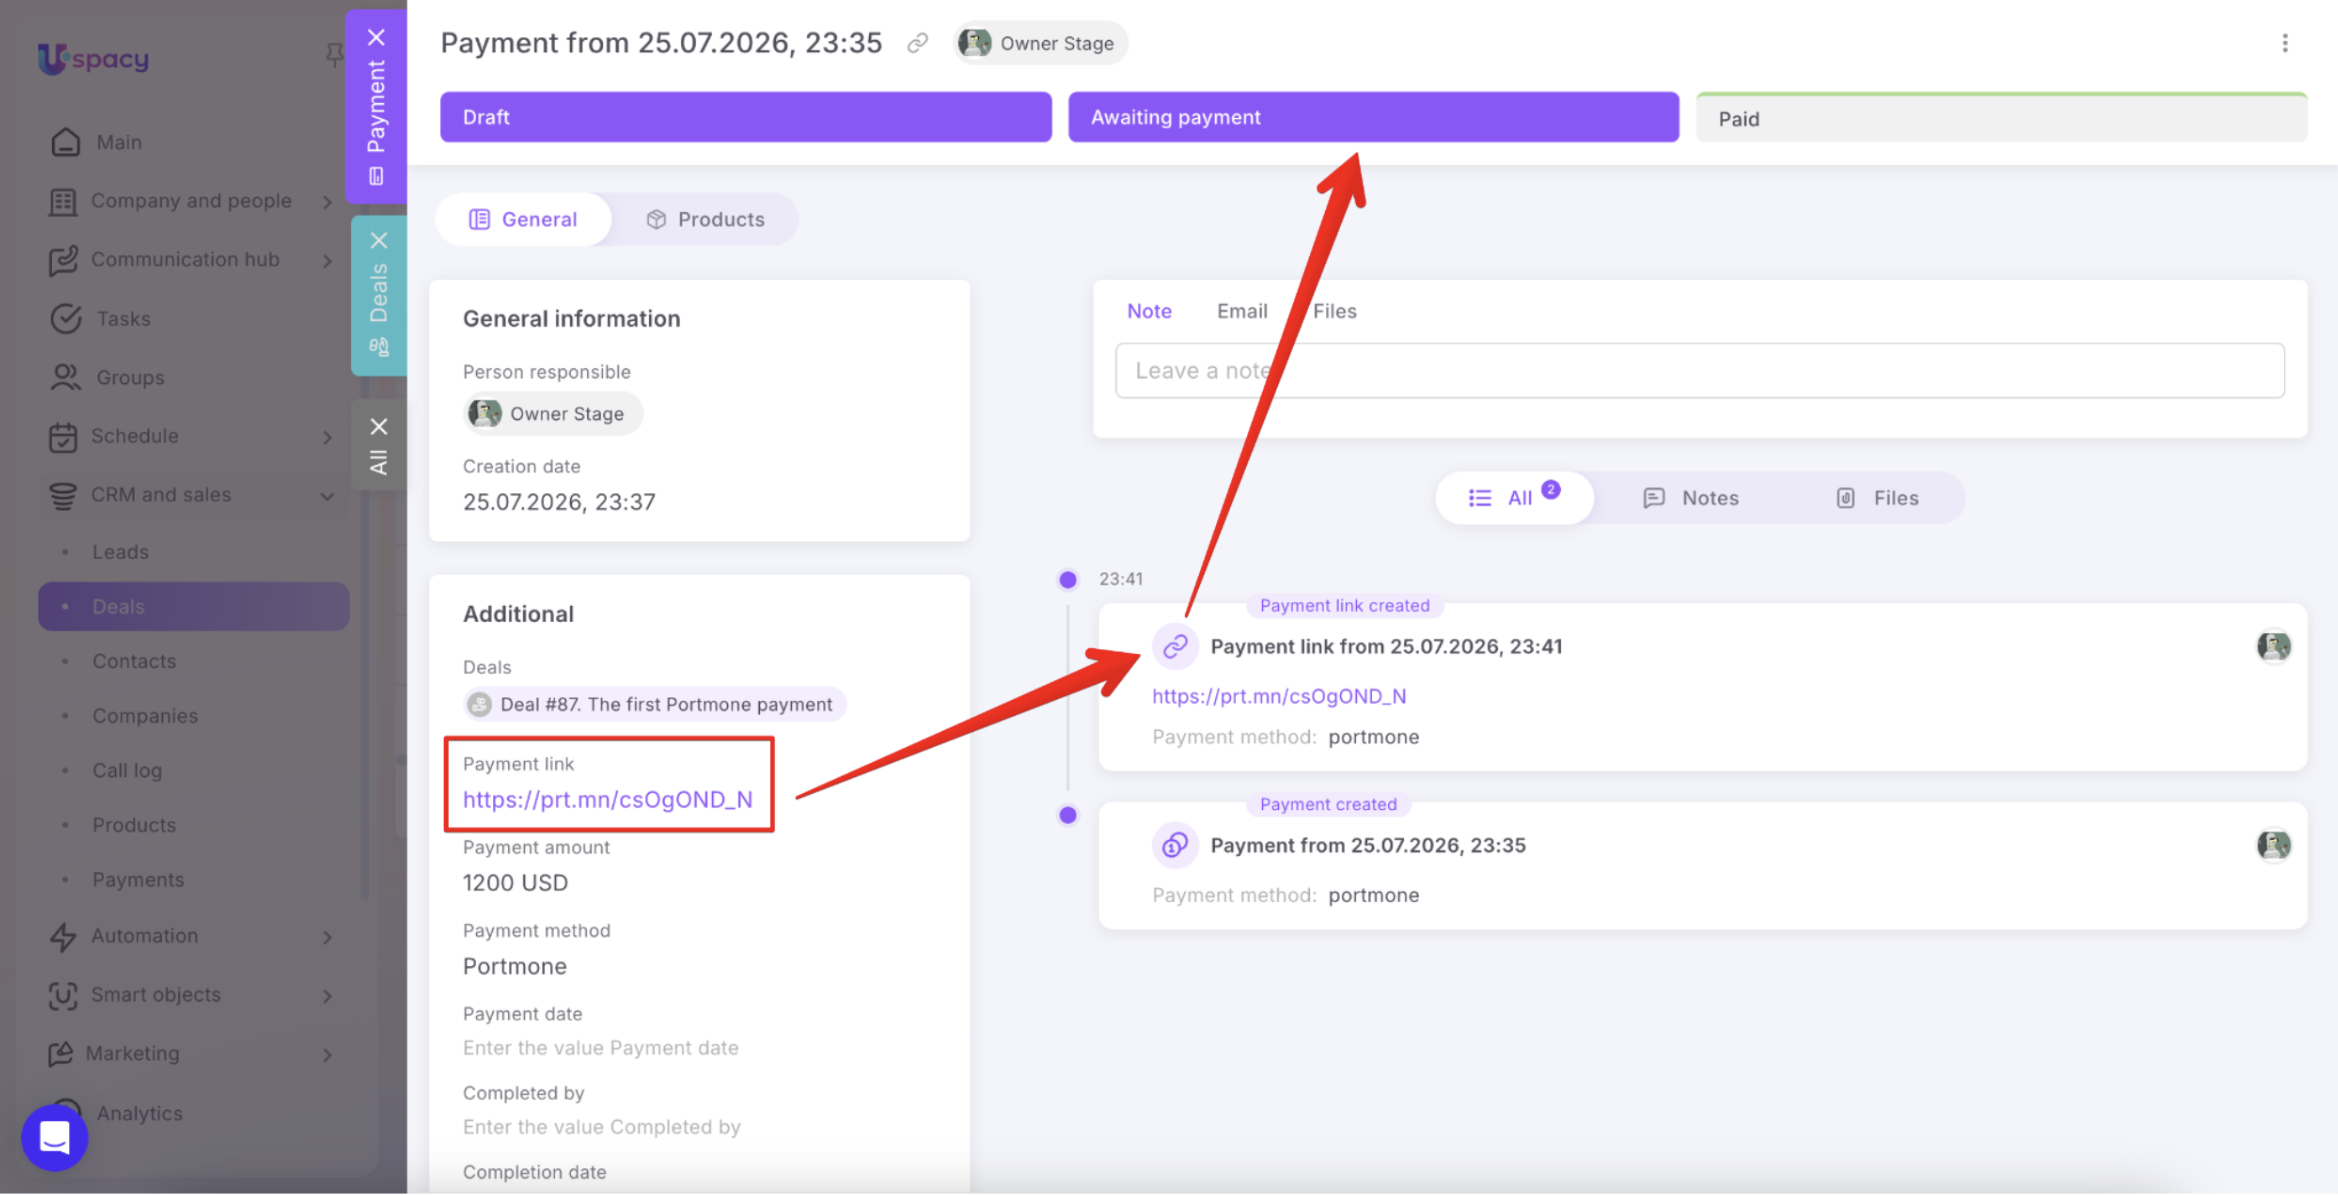Select the Draft stage
The image size is (2338, 1196).
(746, 117)
